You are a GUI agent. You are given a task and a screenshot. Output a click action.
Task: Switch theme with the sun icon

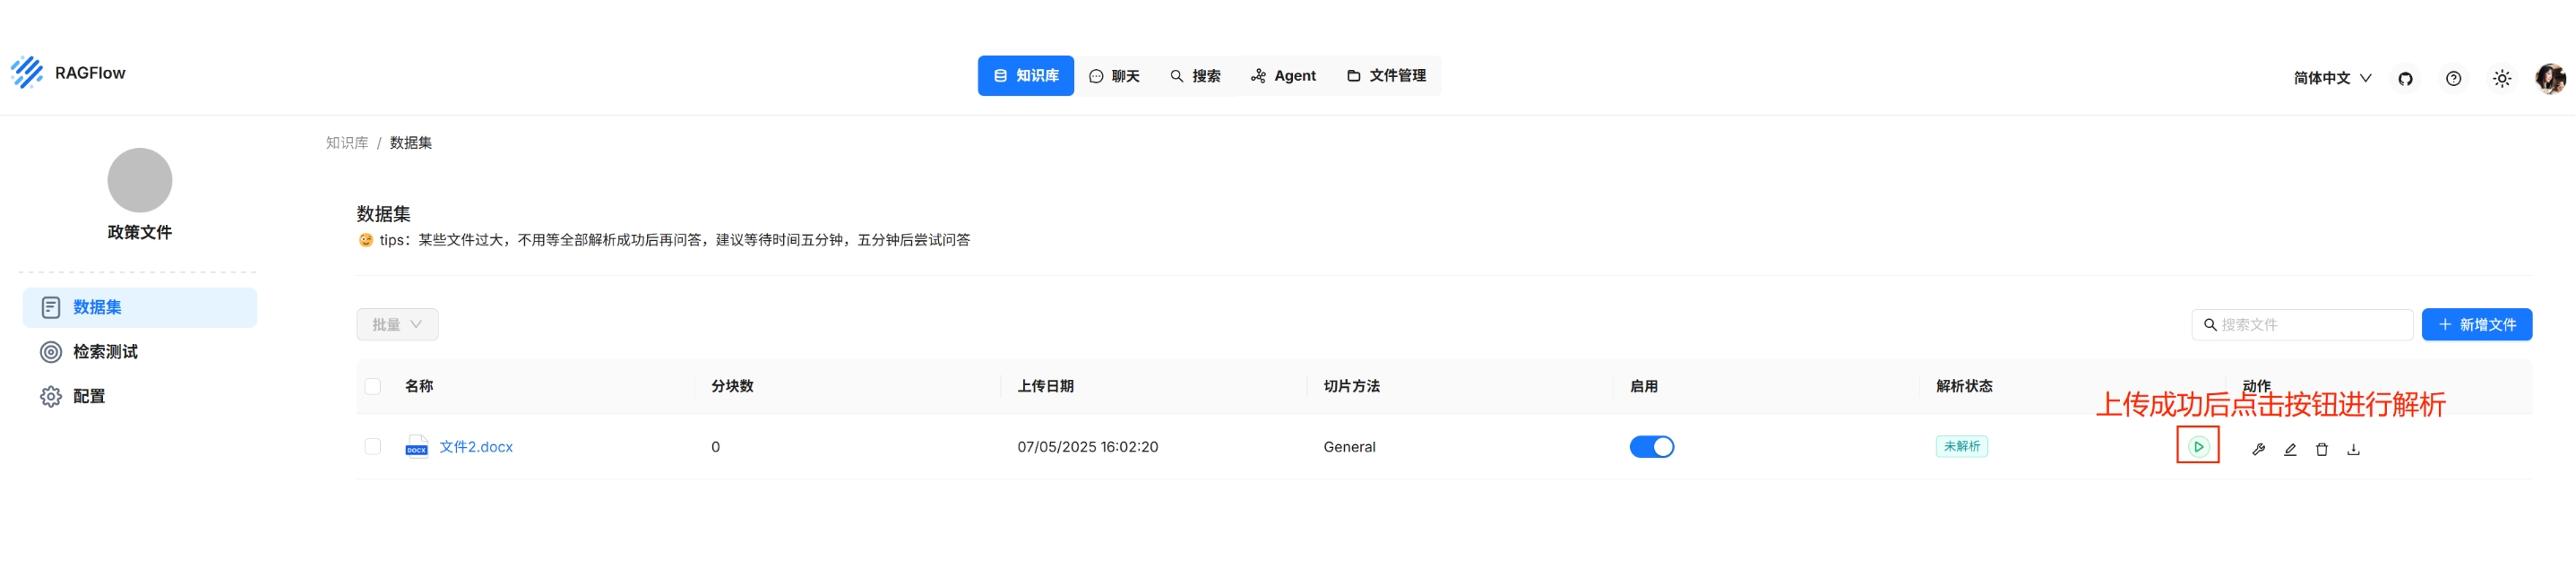click(2501, 78)
